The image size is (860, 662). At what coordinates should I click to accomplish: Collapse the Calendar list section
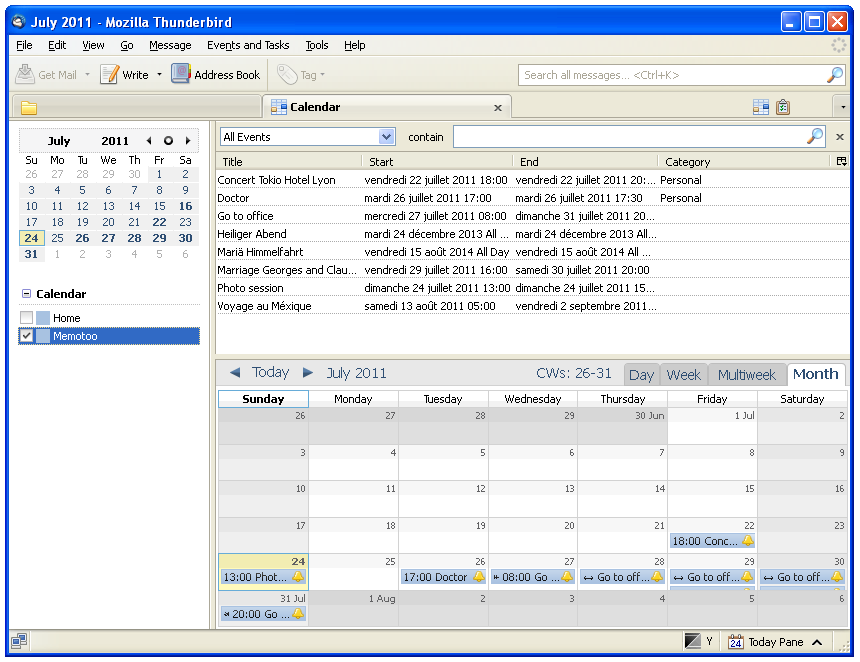(26, 293)
